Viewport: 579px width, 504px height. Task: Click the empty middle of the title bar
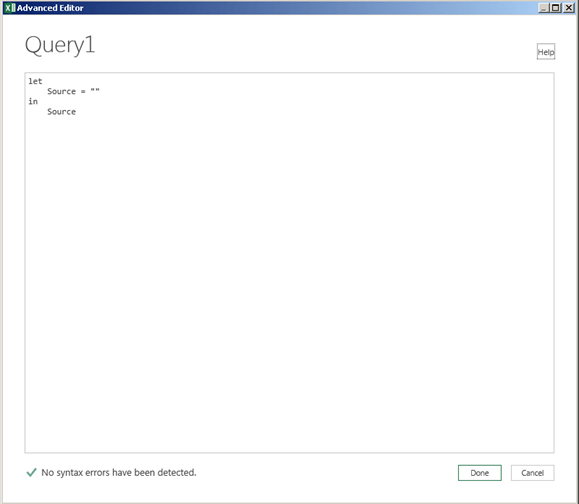[310, 8]
